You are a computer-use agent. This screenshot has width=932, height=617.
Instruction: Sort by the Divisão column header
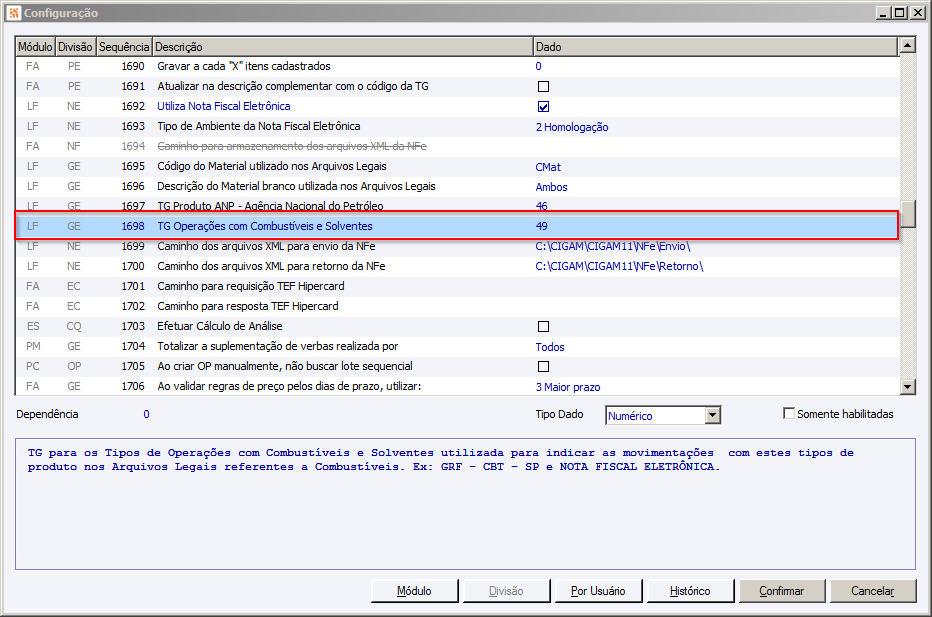75,46
